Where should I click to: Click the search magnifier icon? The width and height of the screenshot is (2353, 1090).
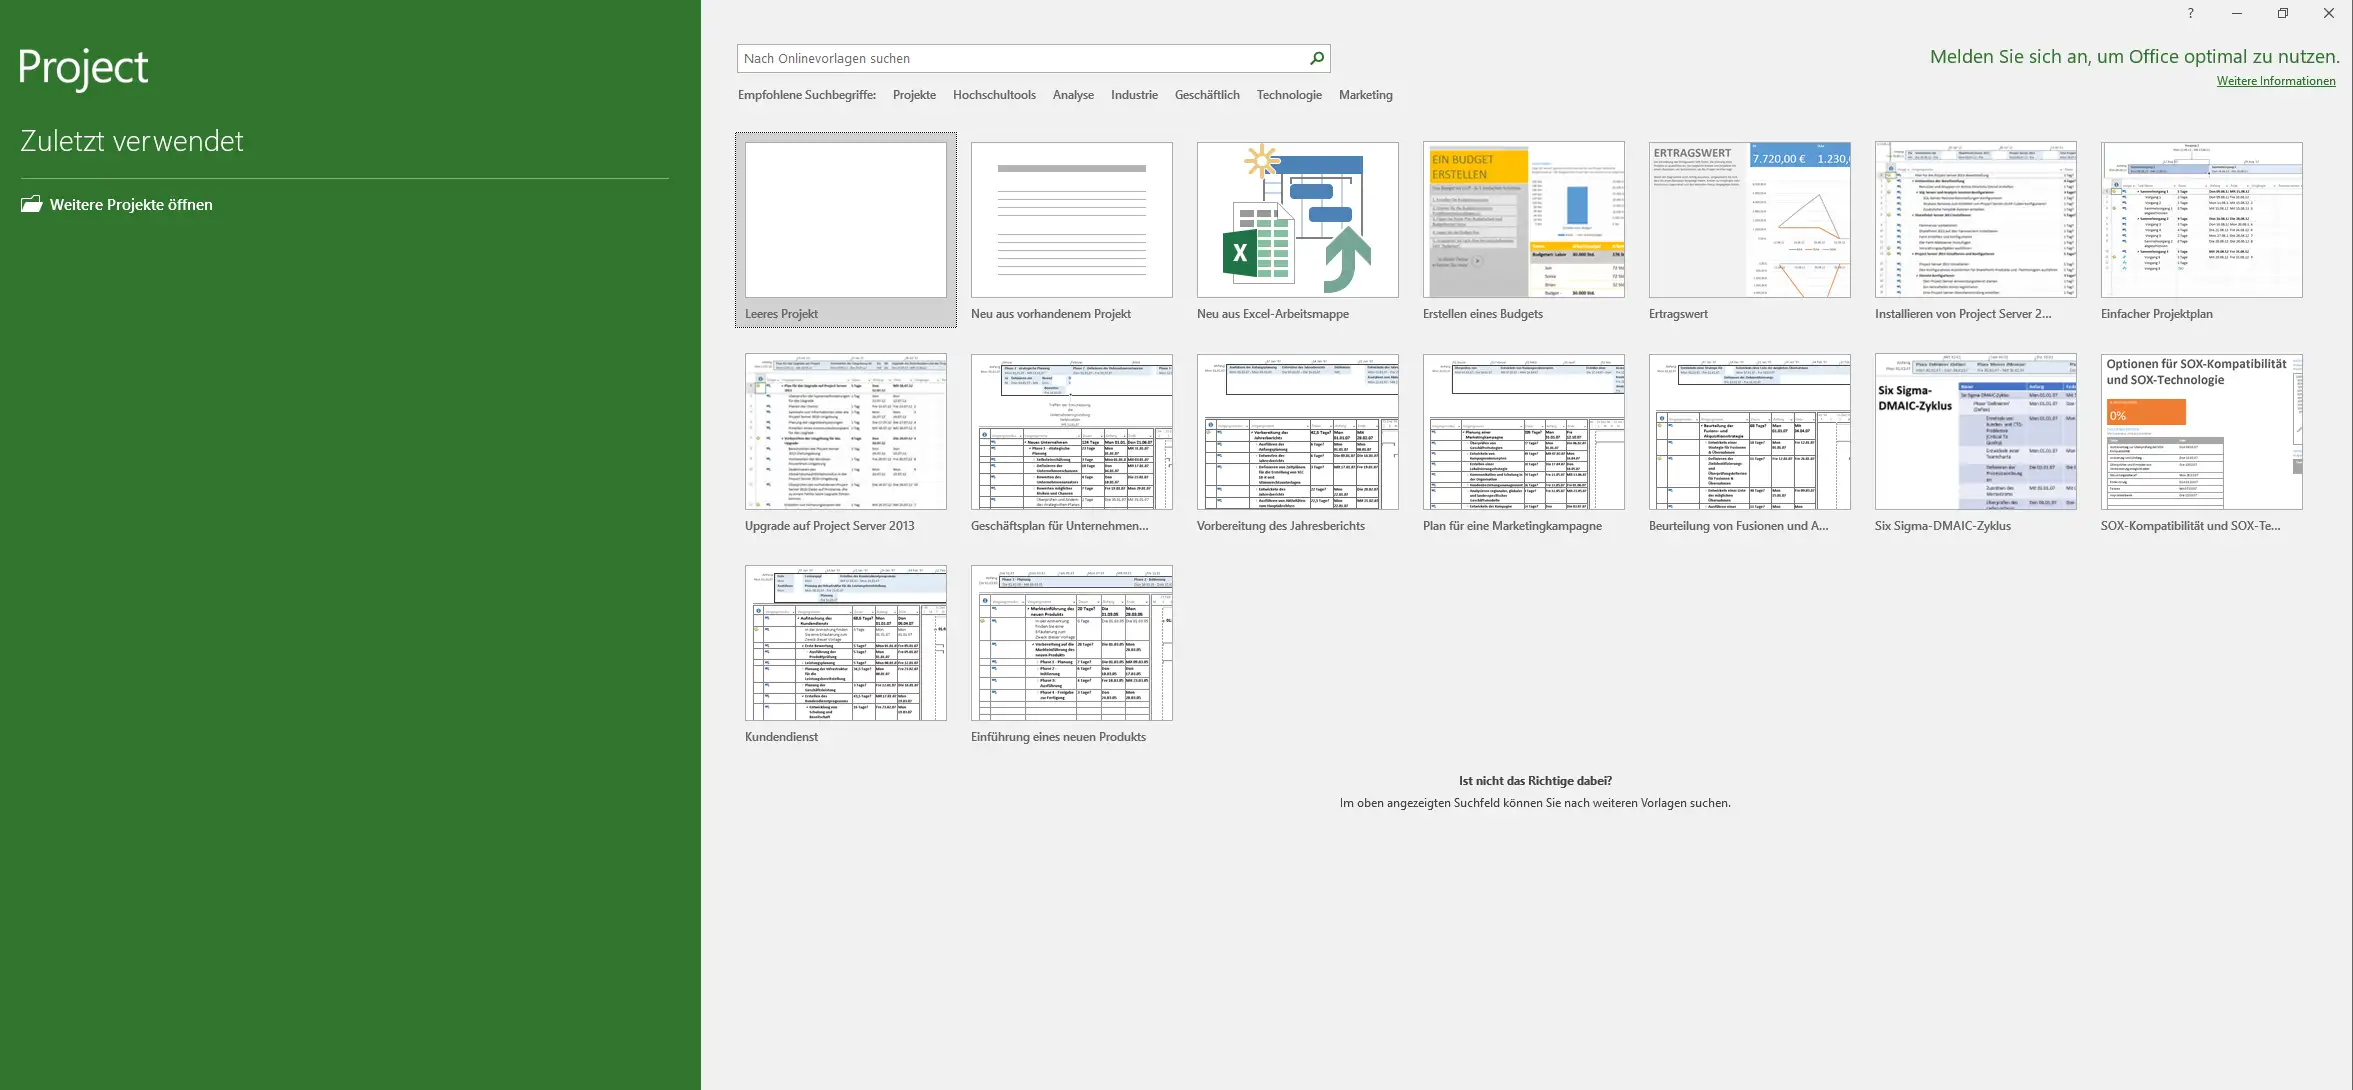pyautogui.click(x=1317, y=58)
